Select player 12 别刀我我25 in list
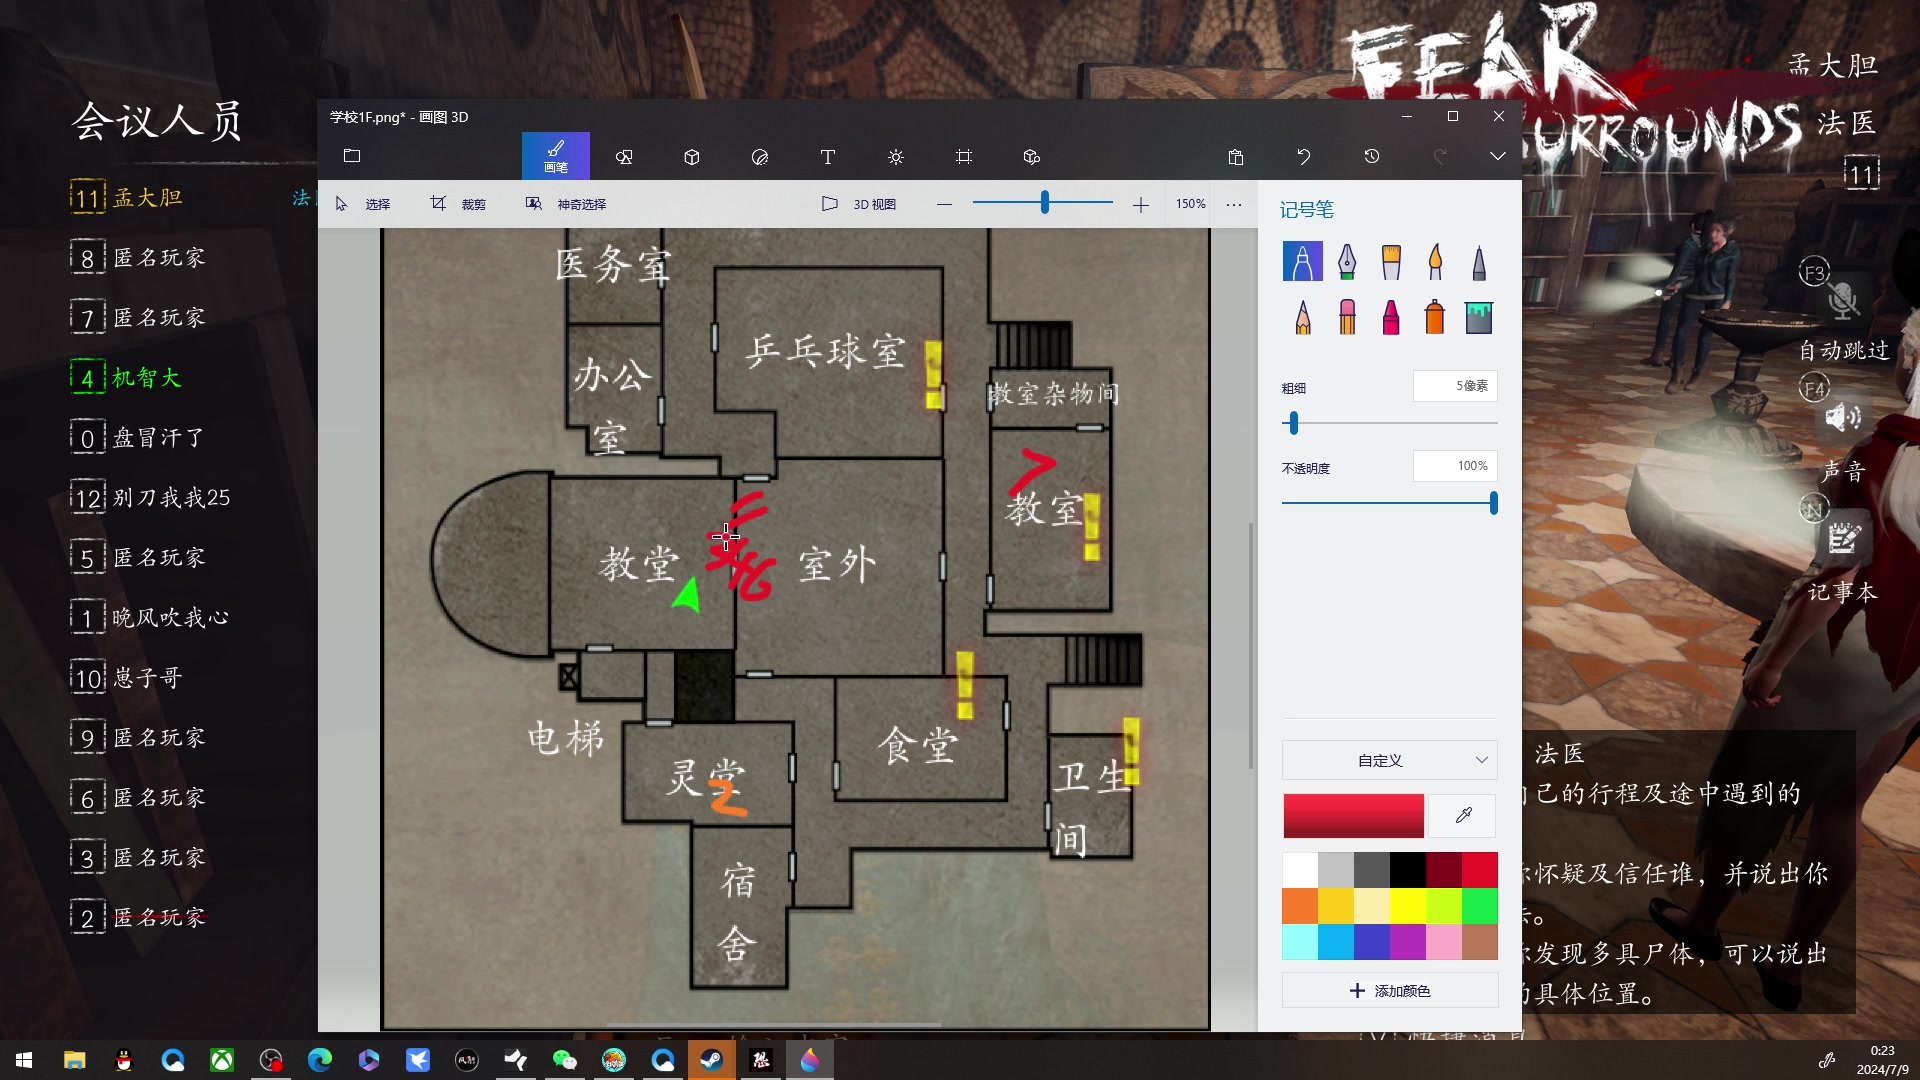This screenshot has width=1920, height=1080. pyautogui.click(x=150, y=498)
